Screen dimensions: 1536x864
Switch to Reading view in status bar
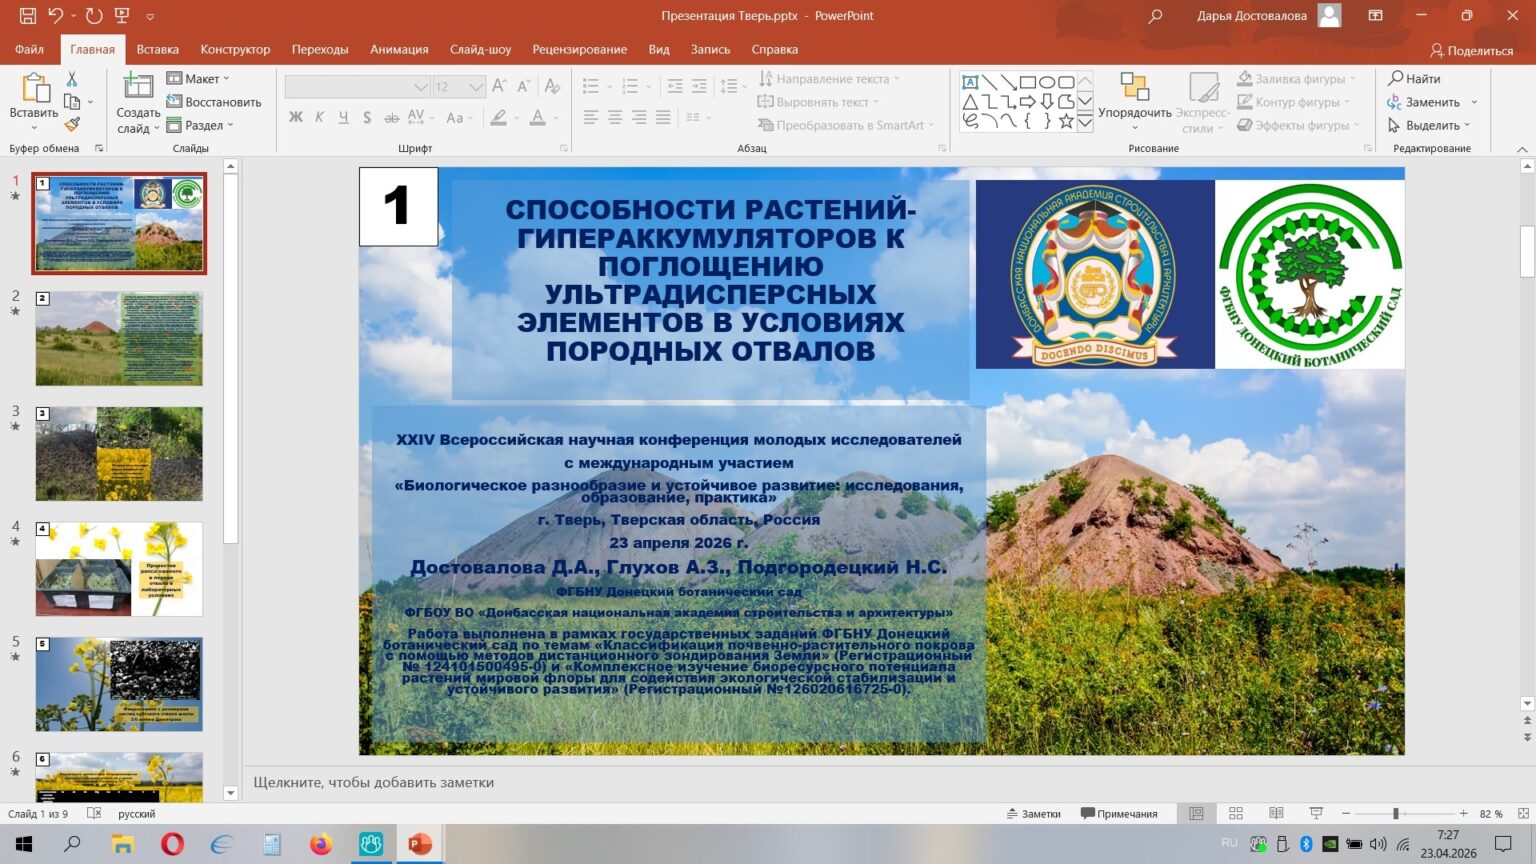coord(1276,814)
